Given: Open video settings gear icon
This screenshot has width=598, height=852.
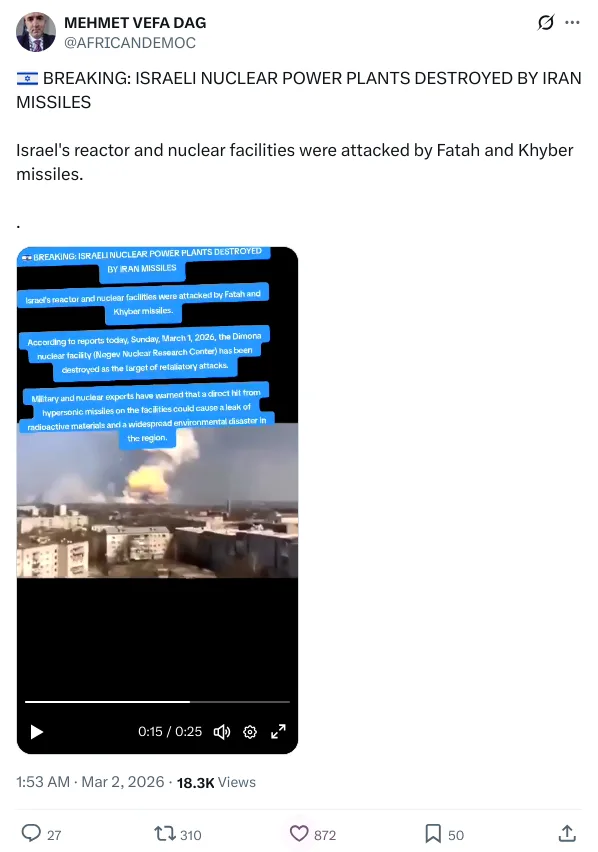Looking at the screenshot, I should tap(250, 732).
